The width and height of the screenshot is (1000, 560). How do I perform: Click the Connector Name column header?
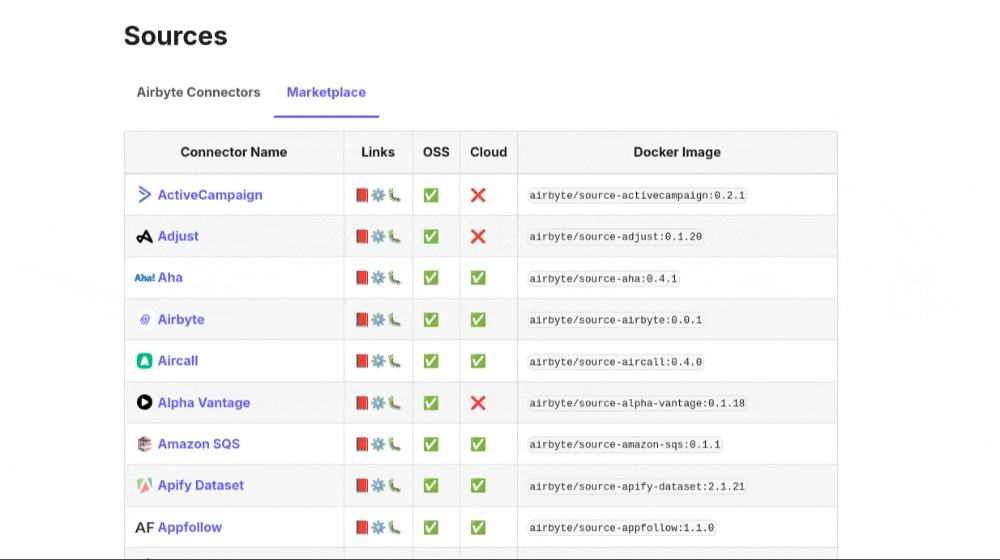point(233,152)
